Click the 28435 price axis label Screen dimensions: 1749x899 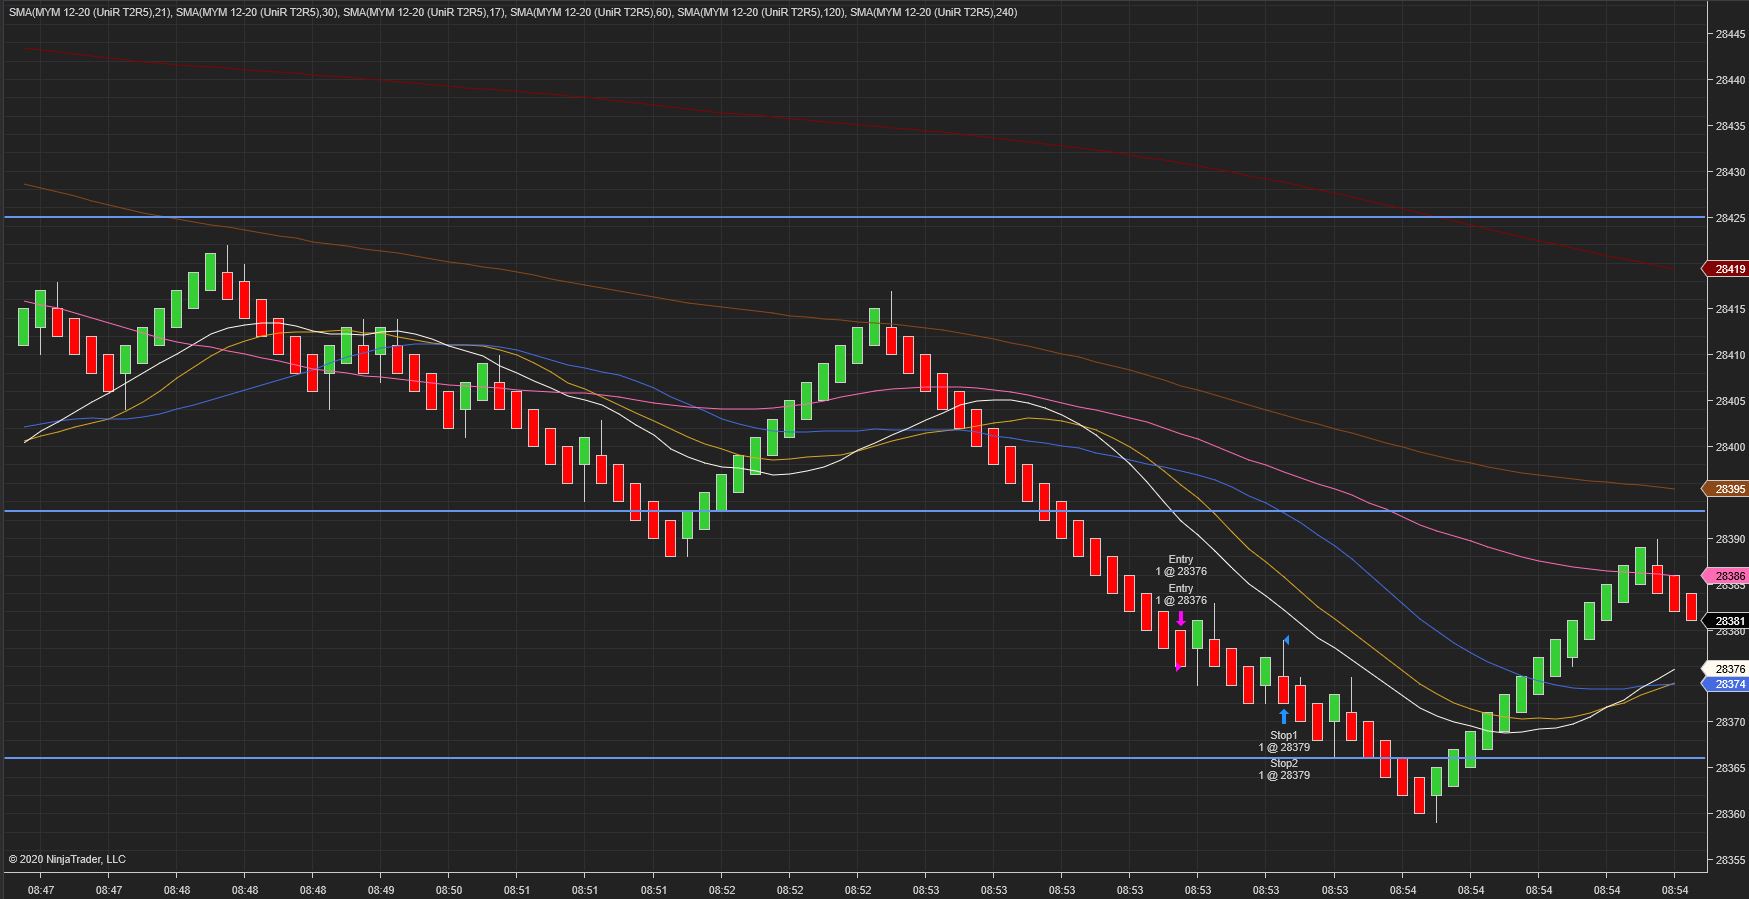pyautogui.click(x=1730, y=126)
